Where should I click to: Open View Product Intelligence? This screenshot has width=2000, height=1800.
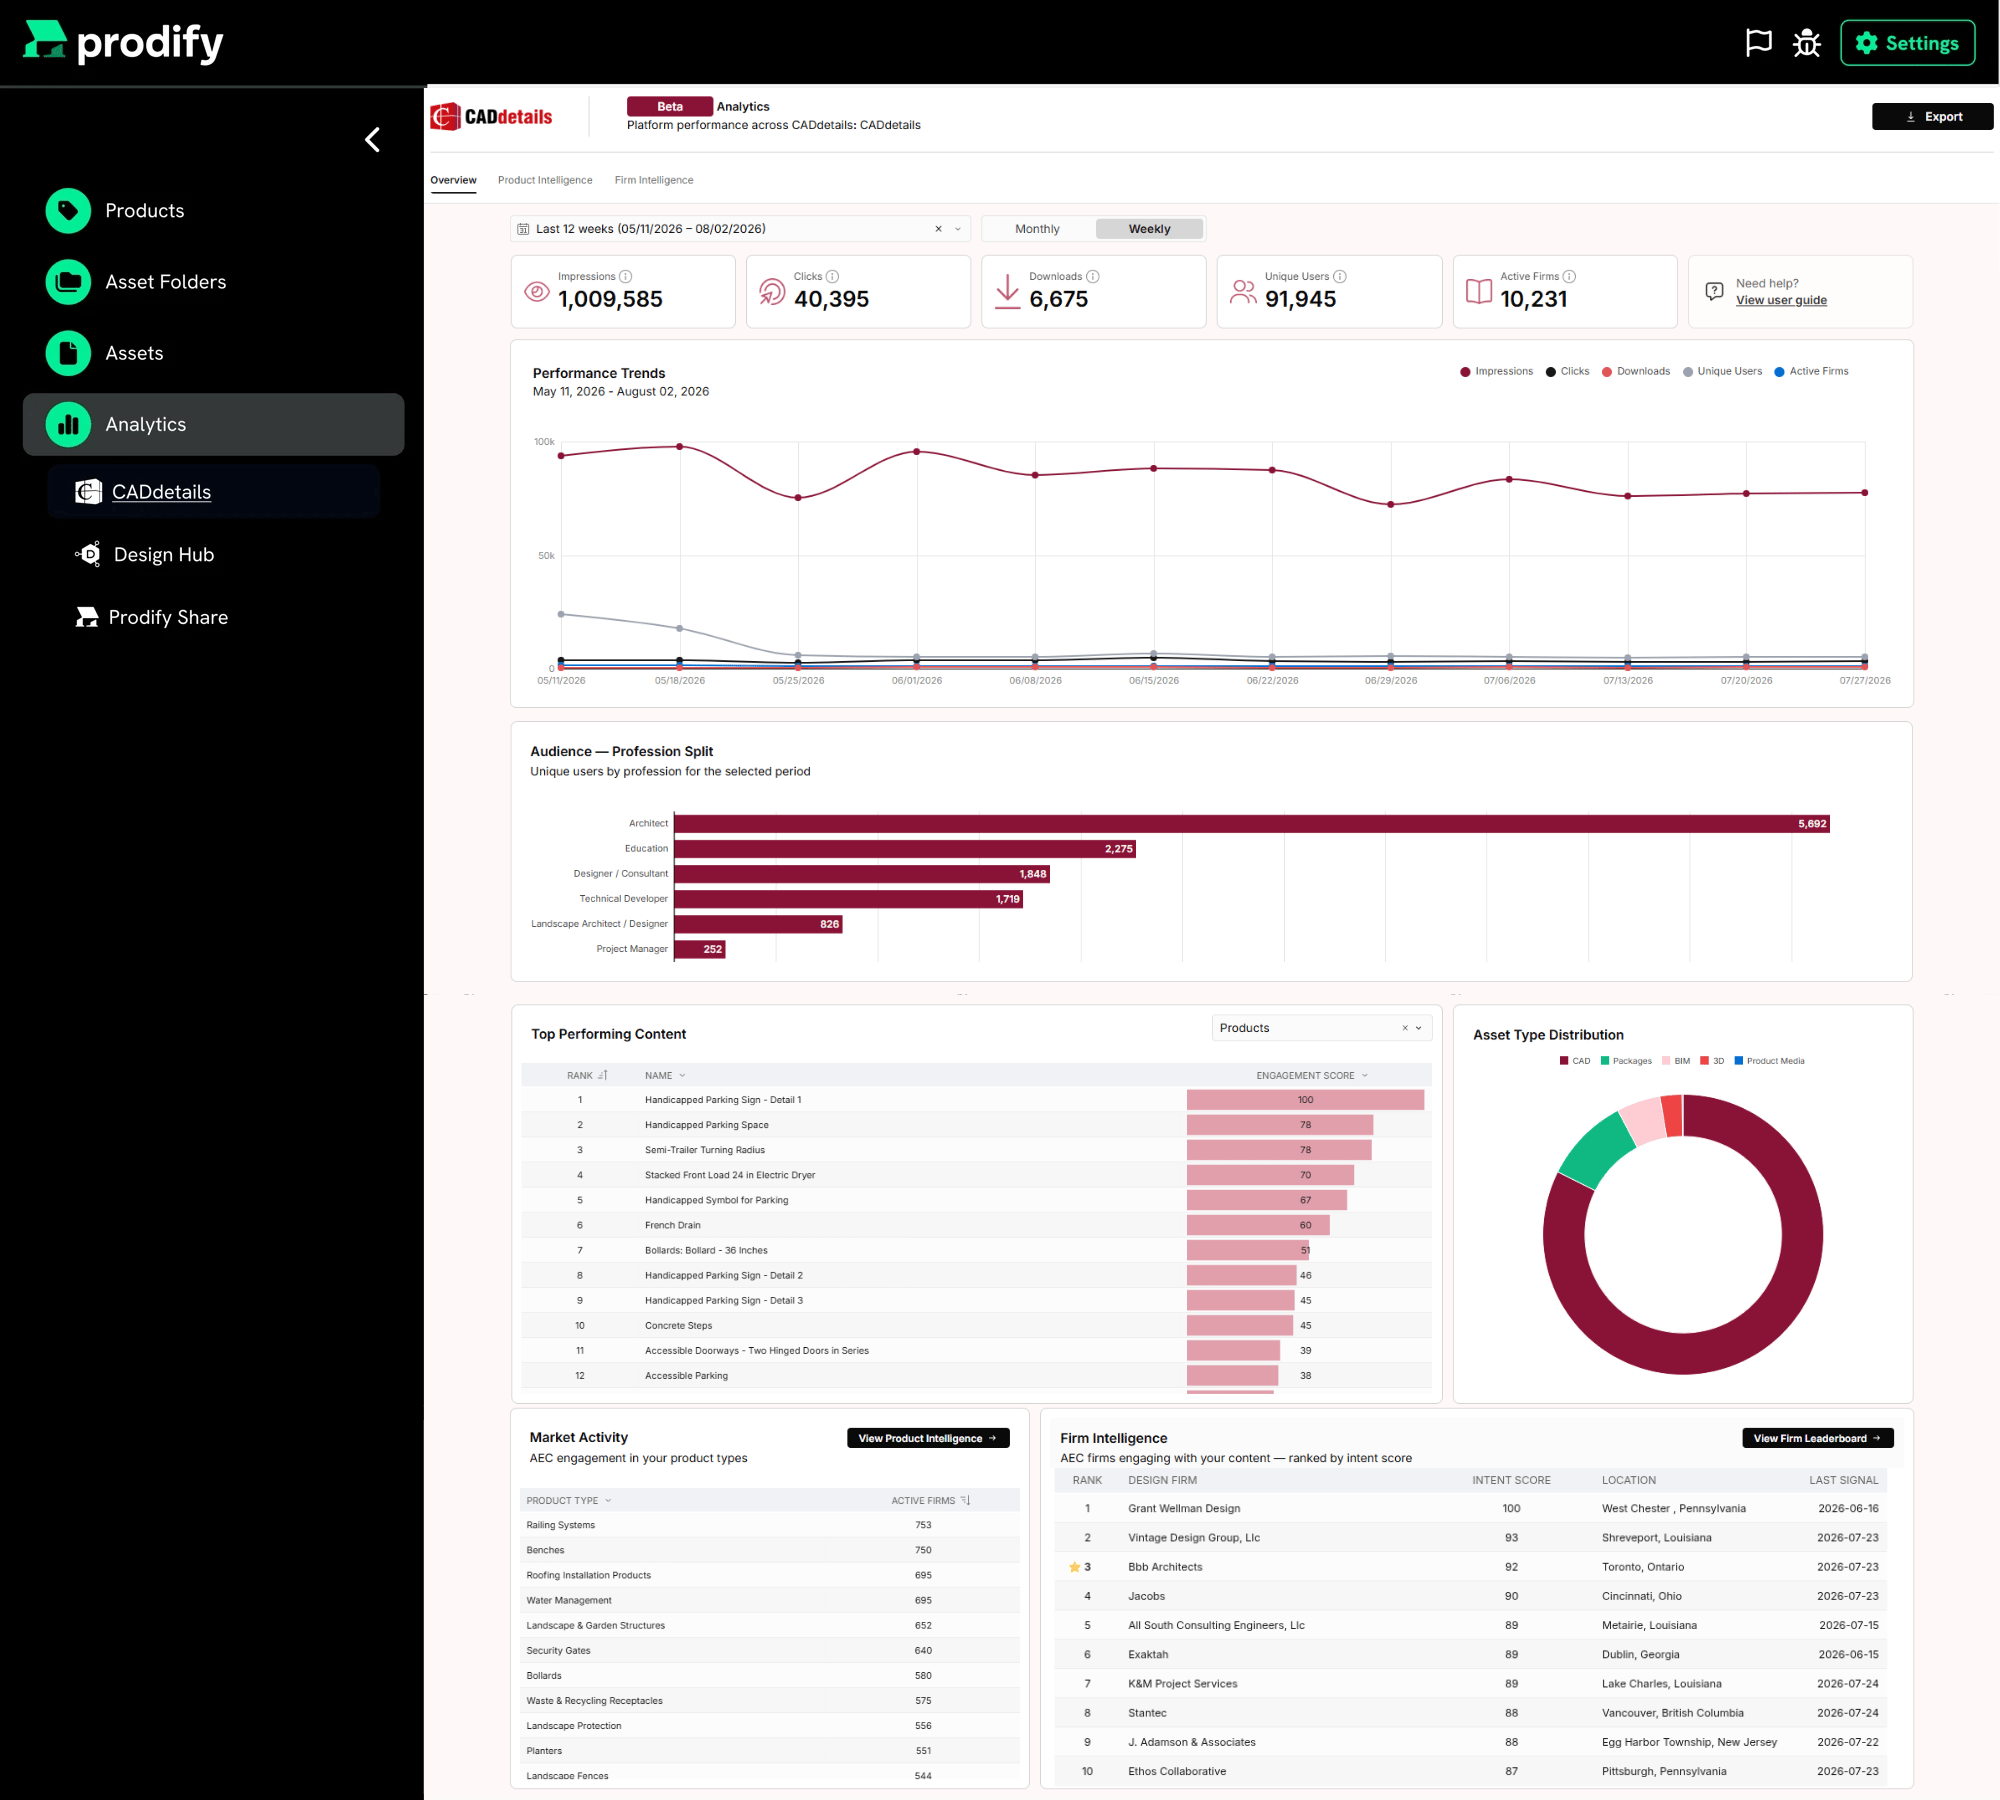(928, 1438)
